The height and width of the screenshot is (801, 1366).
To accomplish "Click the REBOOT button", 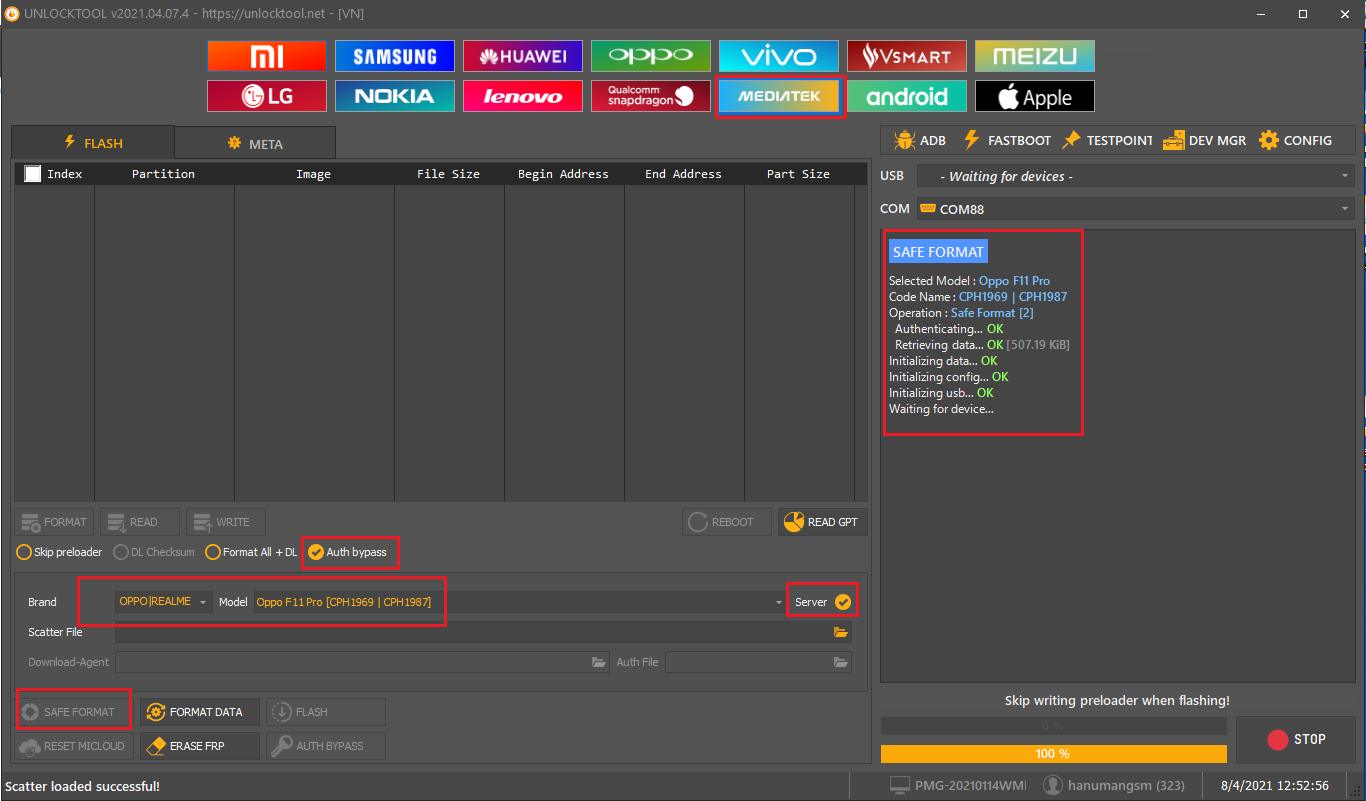I will pos(727,522).
